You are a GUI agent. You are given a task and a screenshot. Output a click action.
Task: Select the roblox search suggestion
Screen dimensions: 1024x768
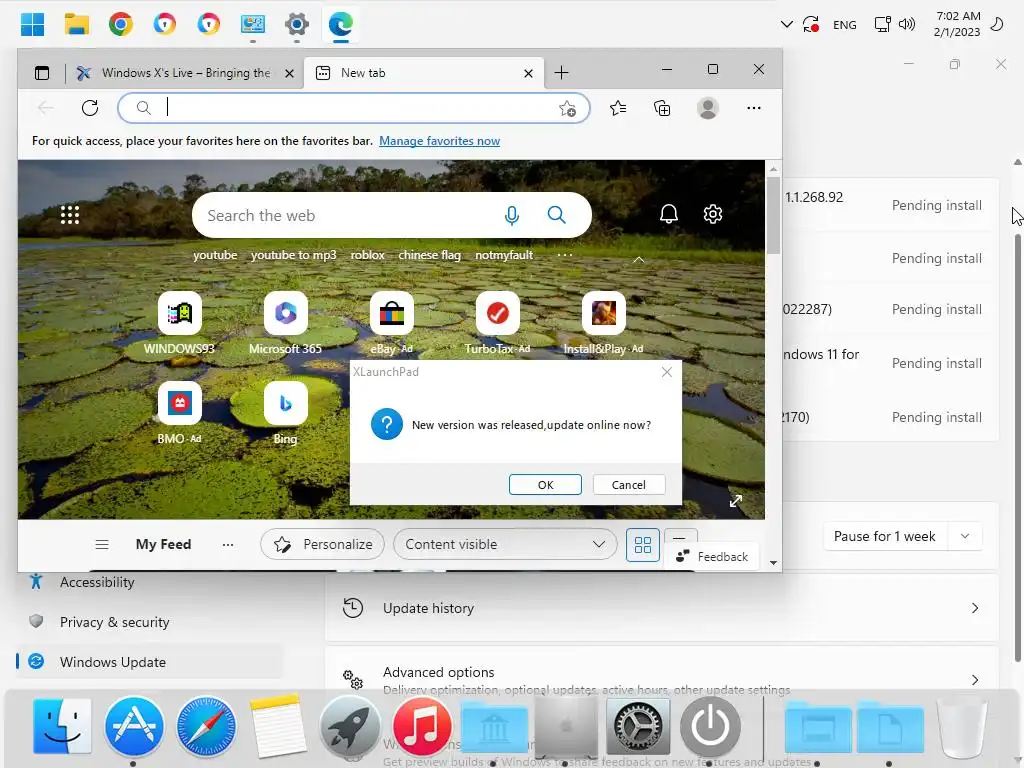pyautogui.click(x=368, y=255)
